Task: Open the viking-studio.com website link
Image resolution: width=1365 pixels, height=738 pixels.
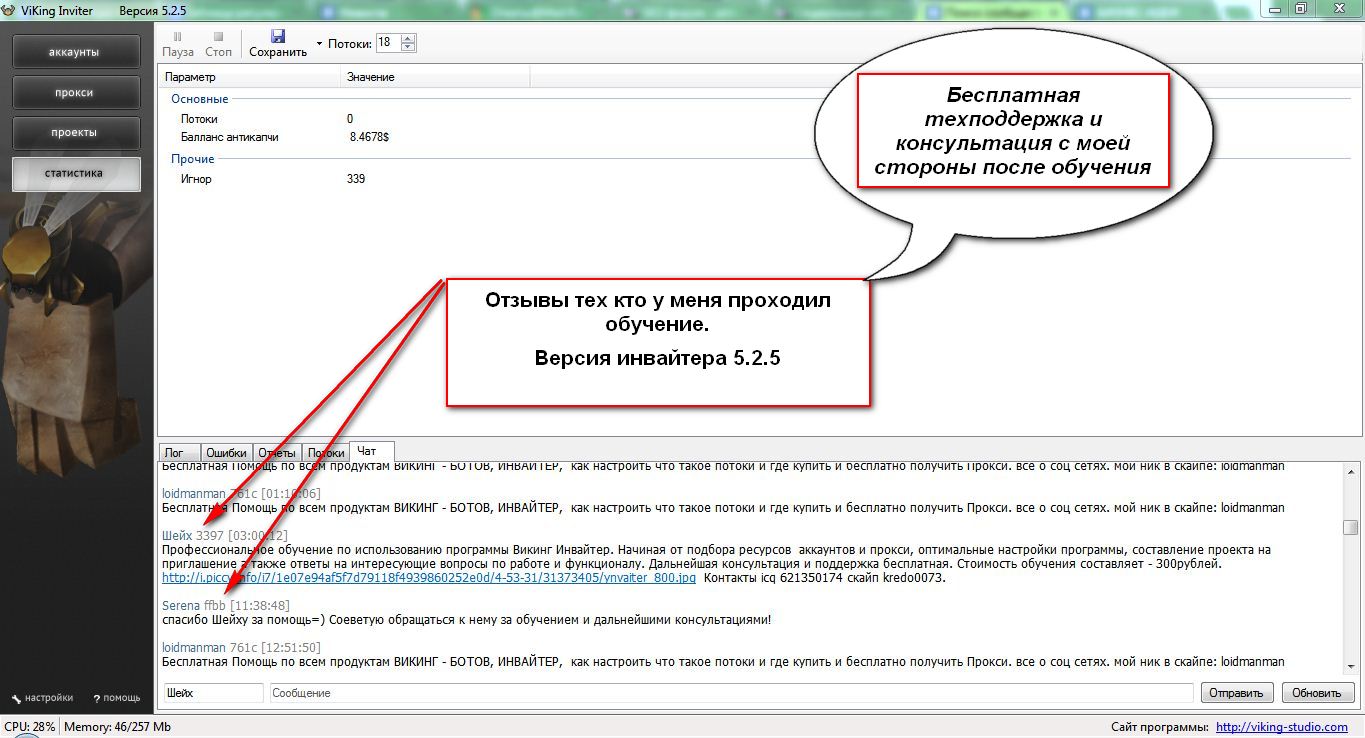Action: point(1281,727)
